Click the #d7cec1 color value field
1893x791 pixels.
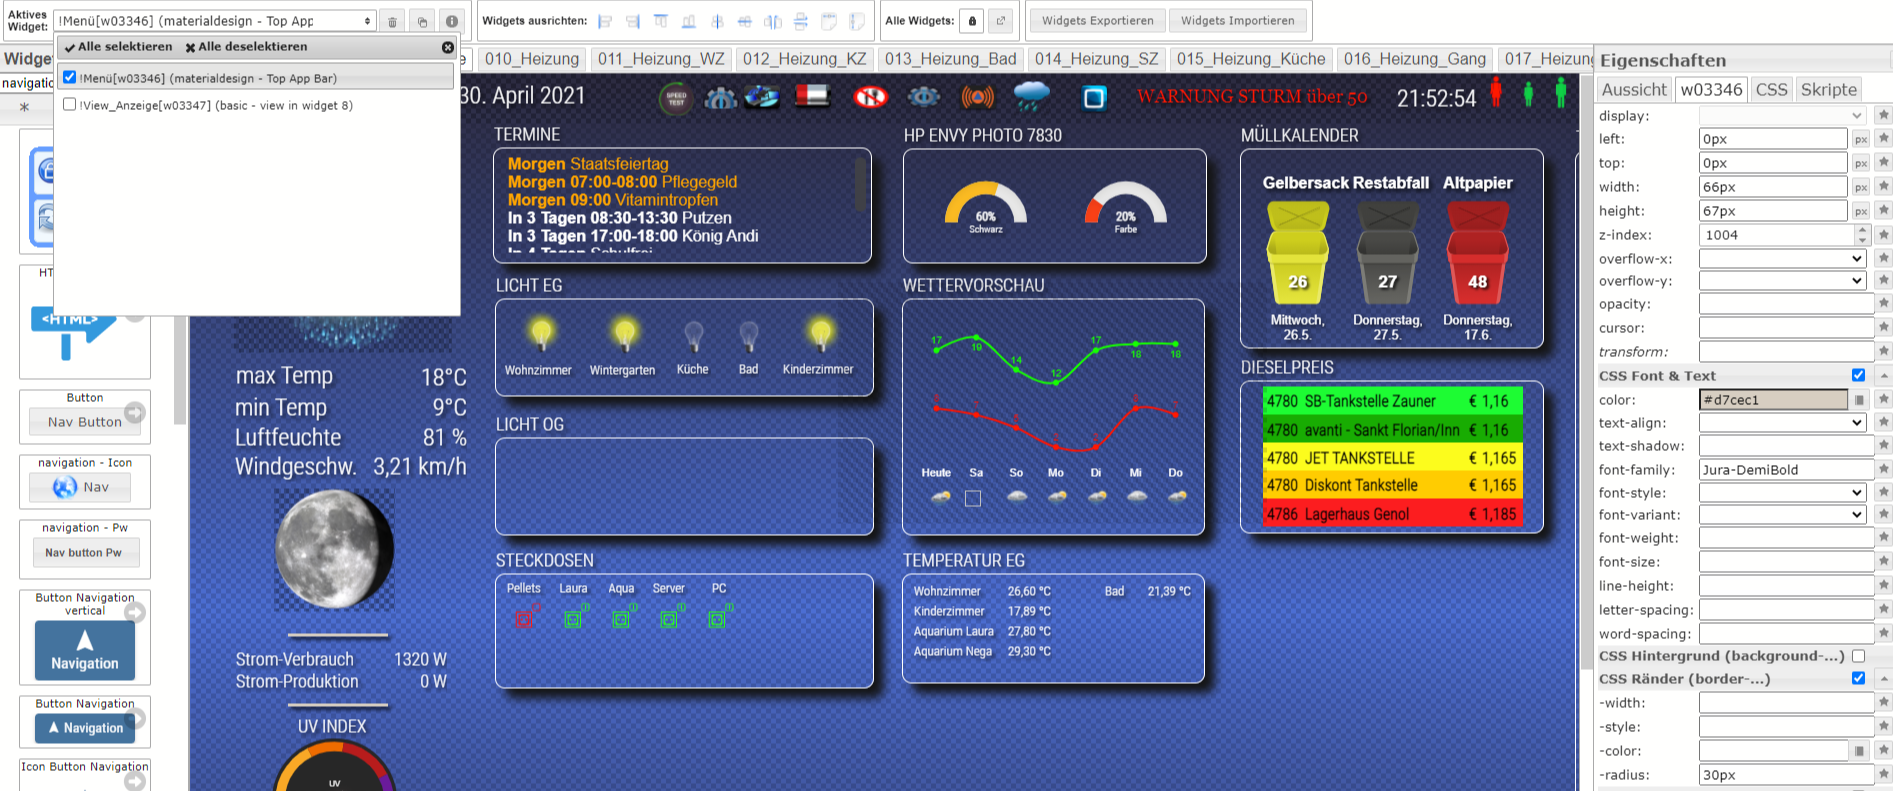[1773, 400]
